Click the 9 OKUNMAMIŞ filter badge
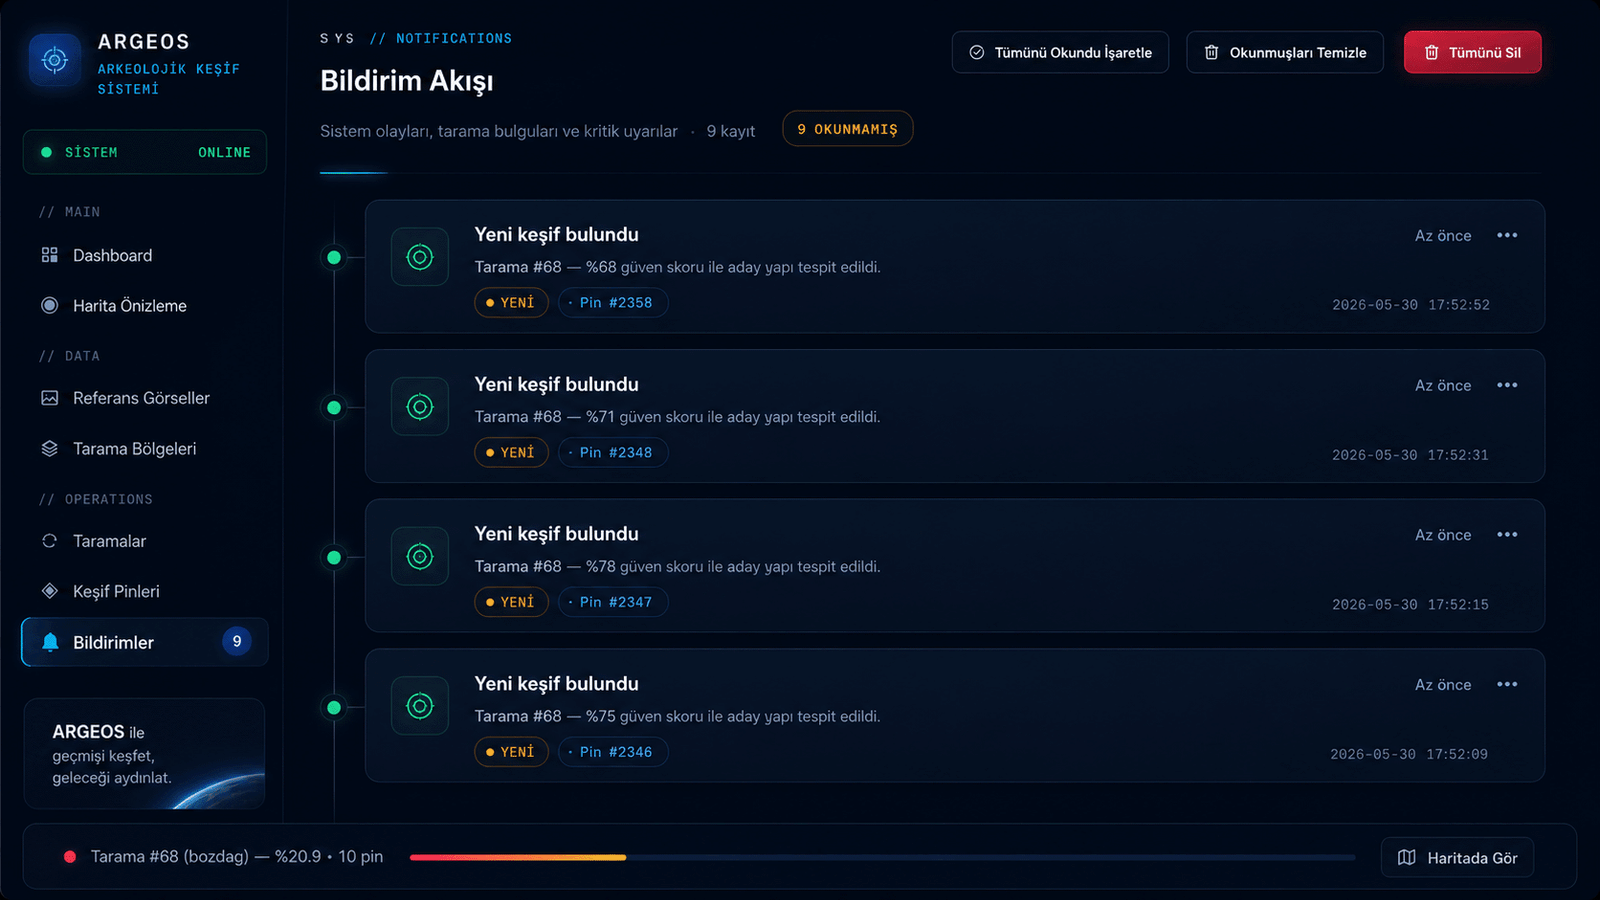Viewport: 1600px width, 900px height. tap(847, 129)
